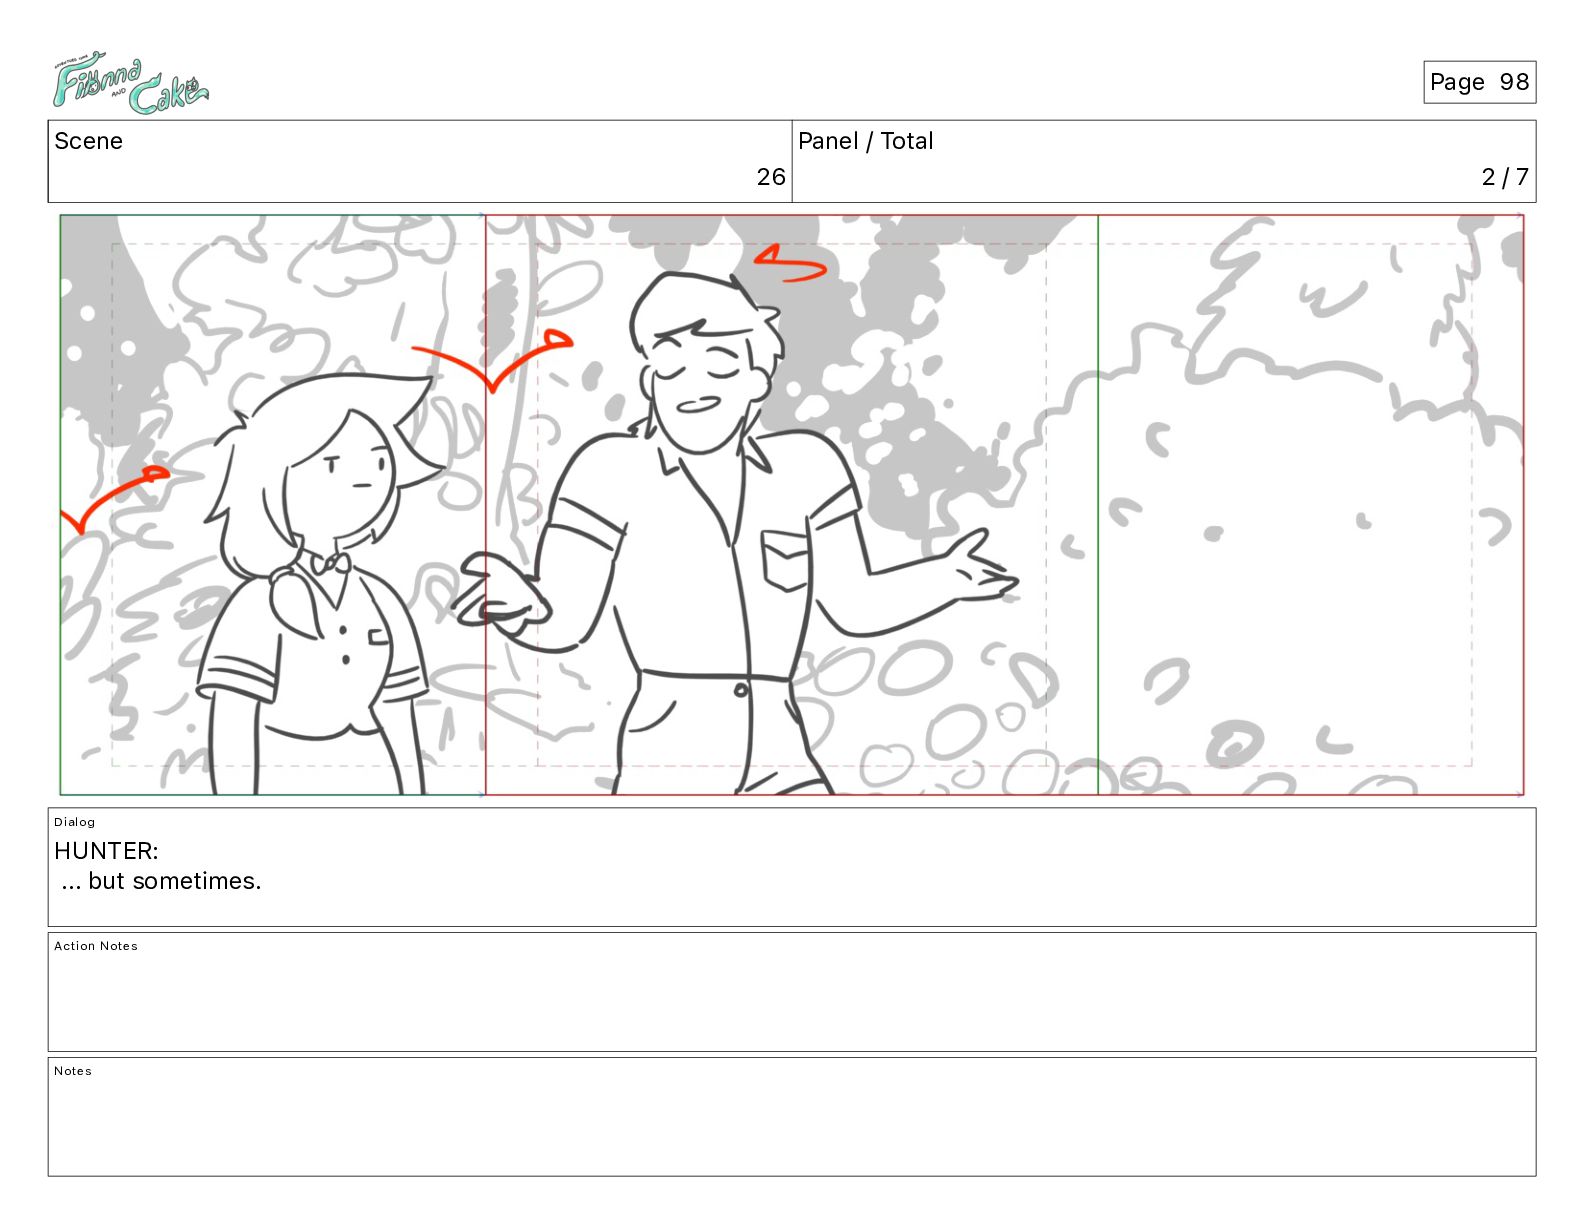Click the Page 98 label box
1584x1224 pixels.
(x=1479, y=82)
